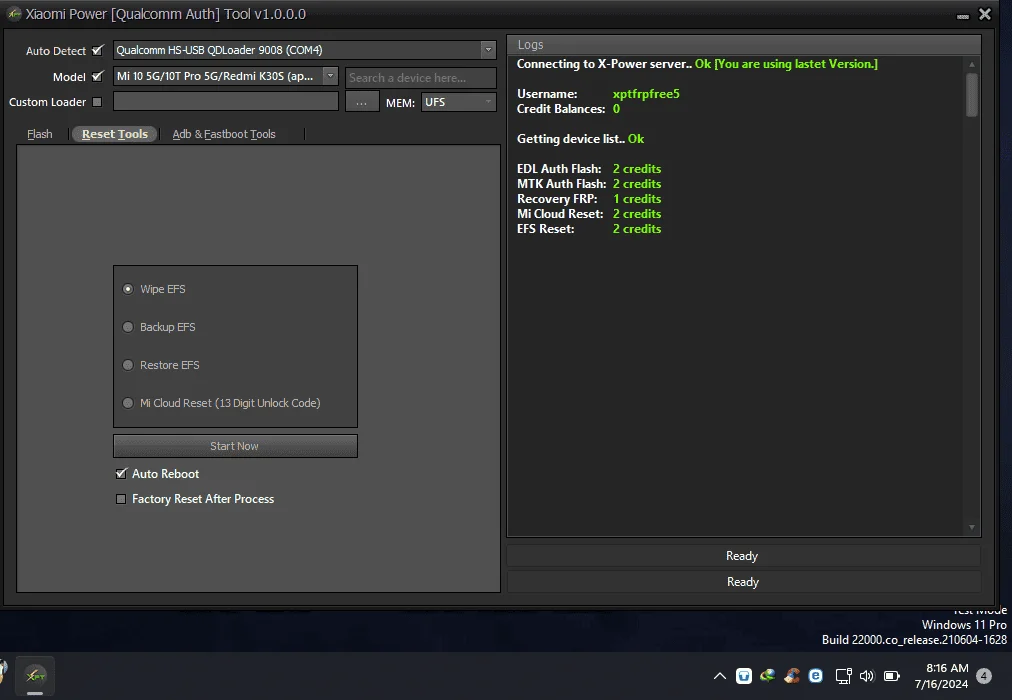The height and width of the screenshot is (700, 1012).
Task: Click the Start Now button
Action: (x=235, y=446)
